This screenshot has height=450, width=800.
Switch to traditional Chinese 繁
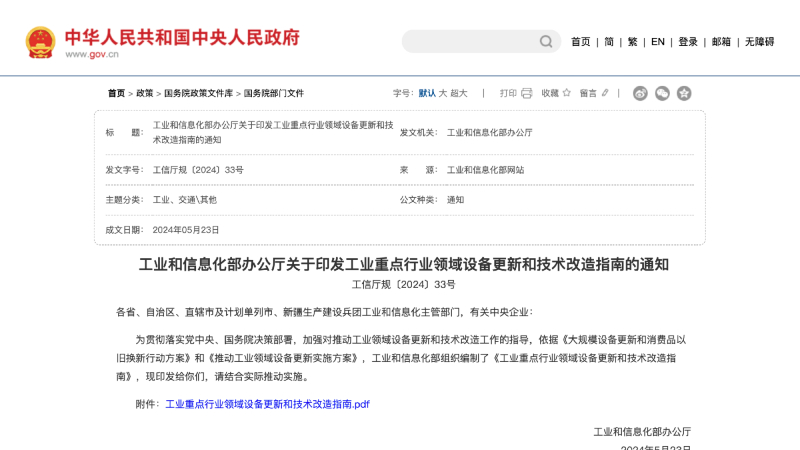coord(633,42)
